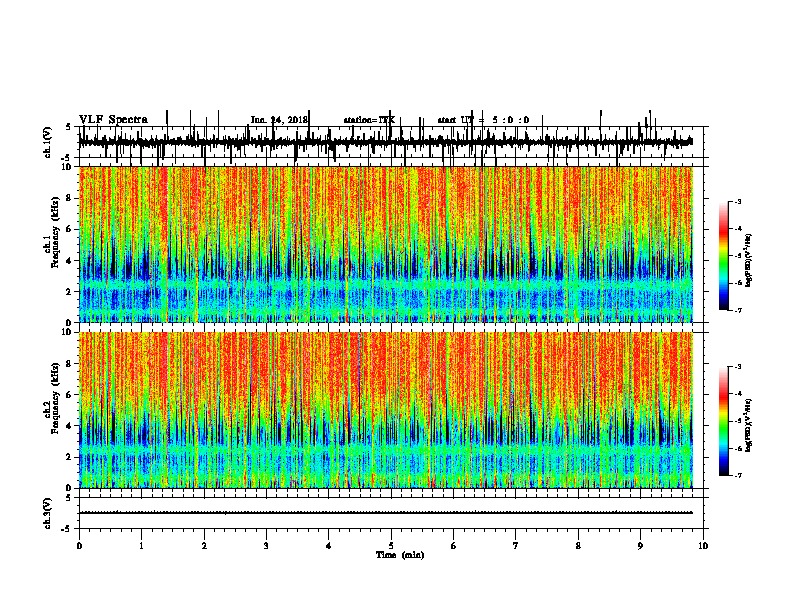Click the ch.2 color bar log(PSD) label
Screen dimensions: 792x612
[748, 425]
